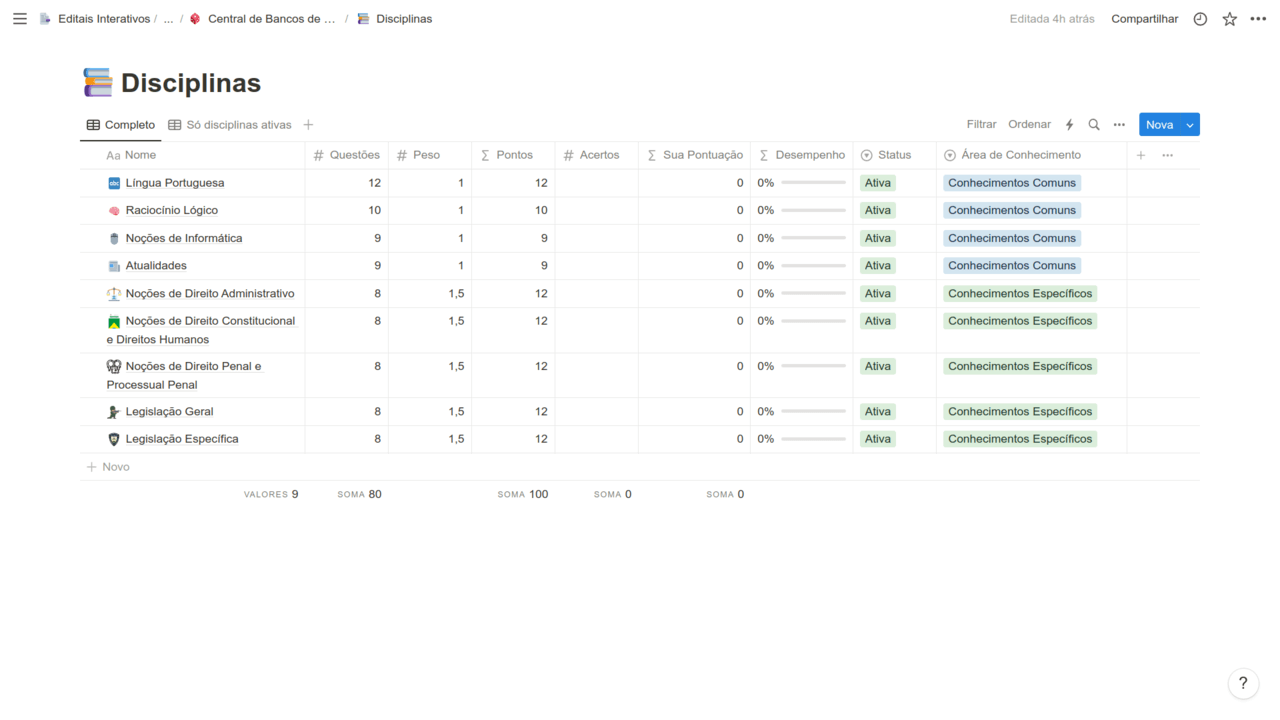Open Peso column header menu

[430, 155]
